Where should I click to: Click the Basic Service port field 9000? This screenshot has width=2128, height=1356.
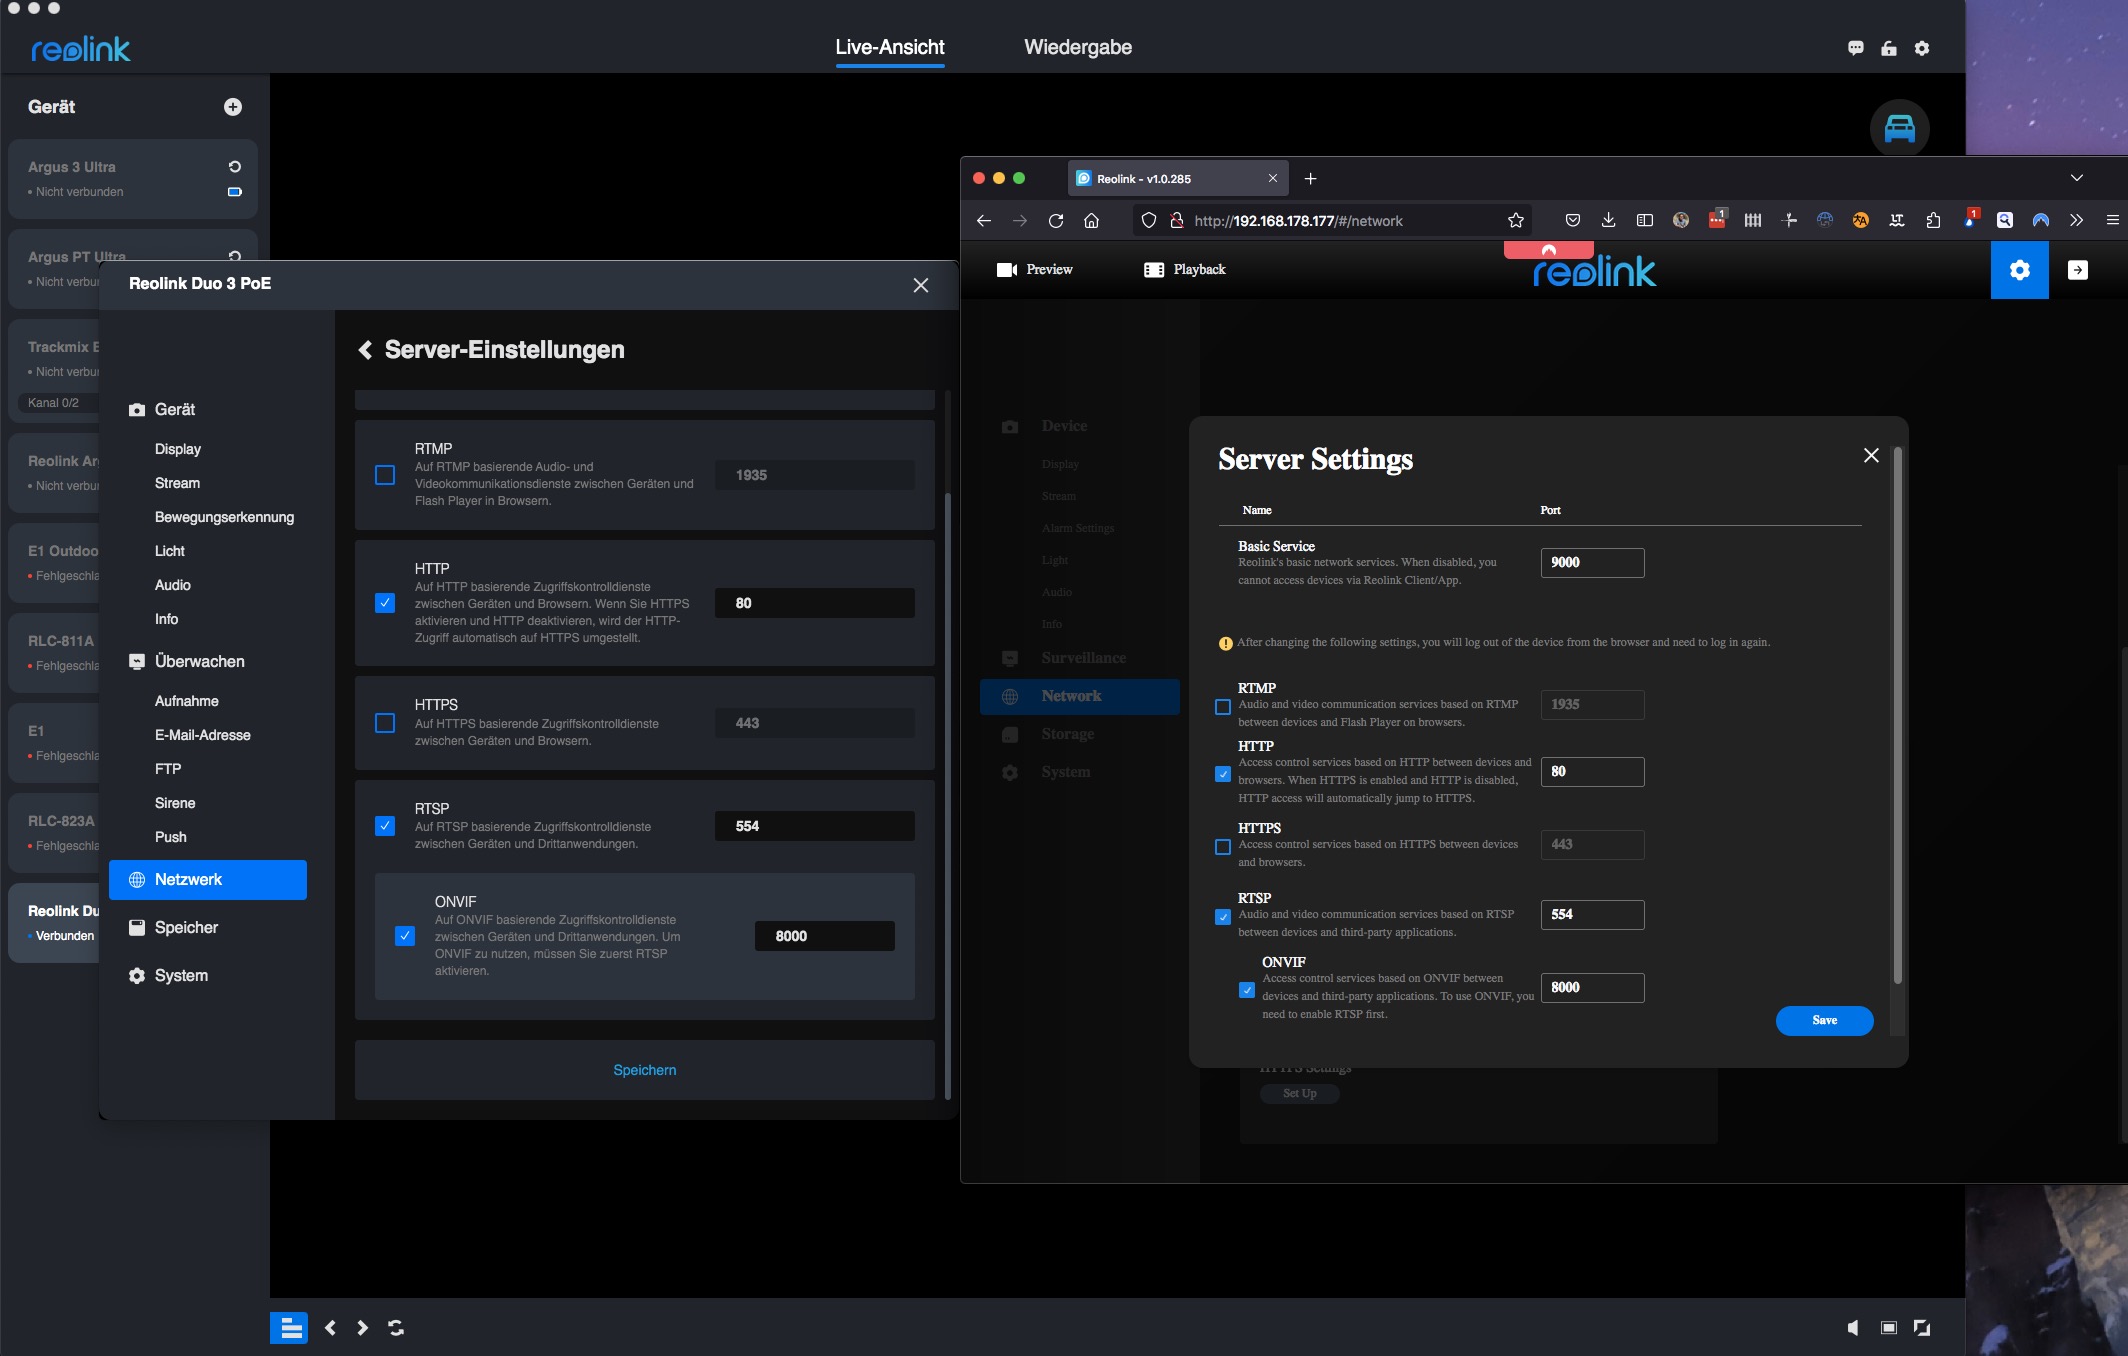(x=1592, y=563)
